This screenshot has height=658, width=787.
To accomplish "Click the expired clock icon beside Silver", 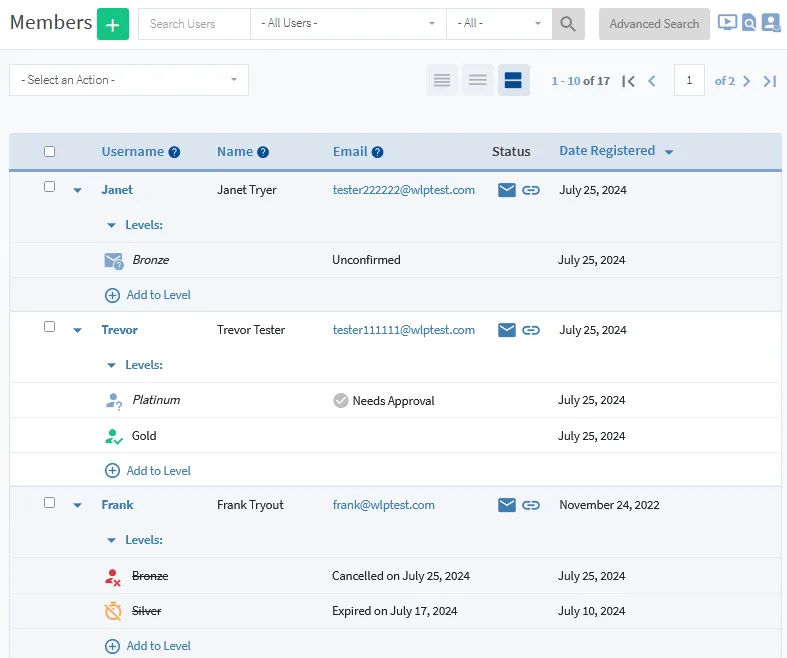I will point(113,611).
